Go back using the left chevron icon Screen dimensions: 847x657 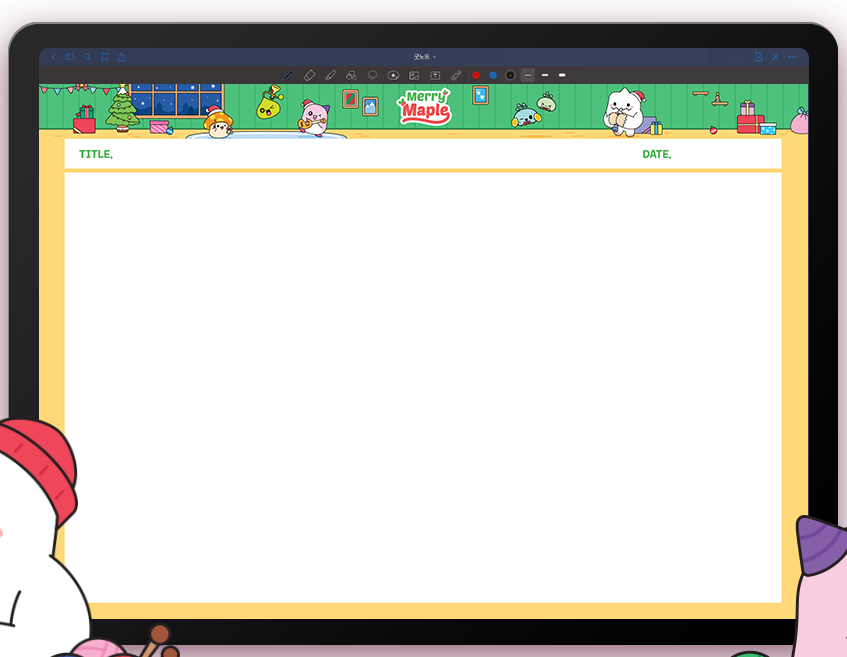54,57
